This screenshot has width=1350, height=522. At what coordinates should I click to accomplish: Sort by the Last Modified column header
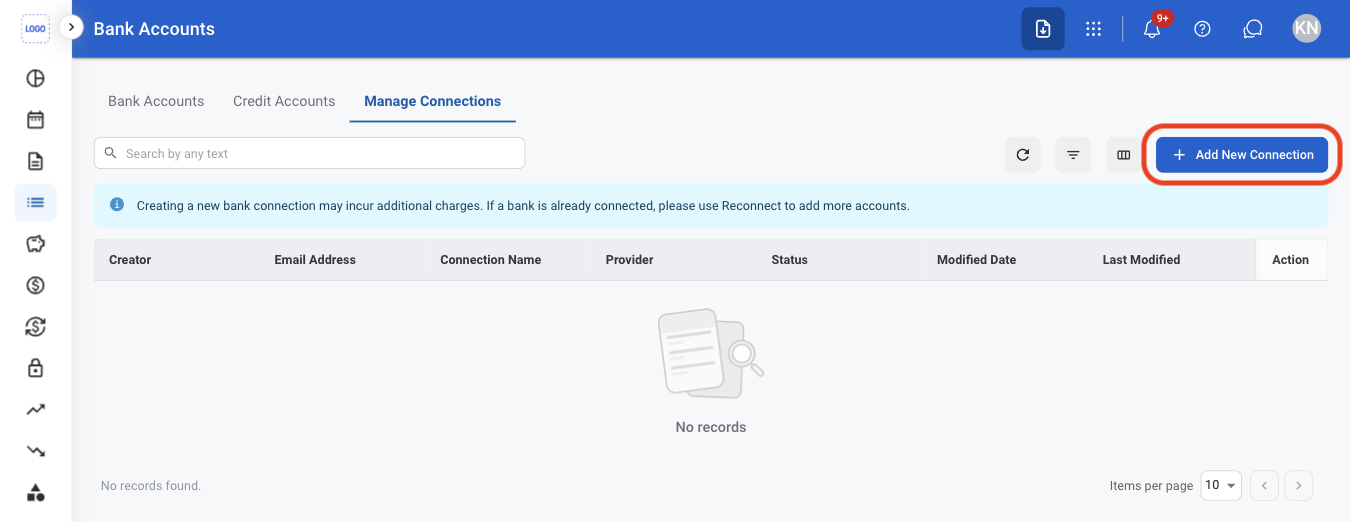[1141, 259]
